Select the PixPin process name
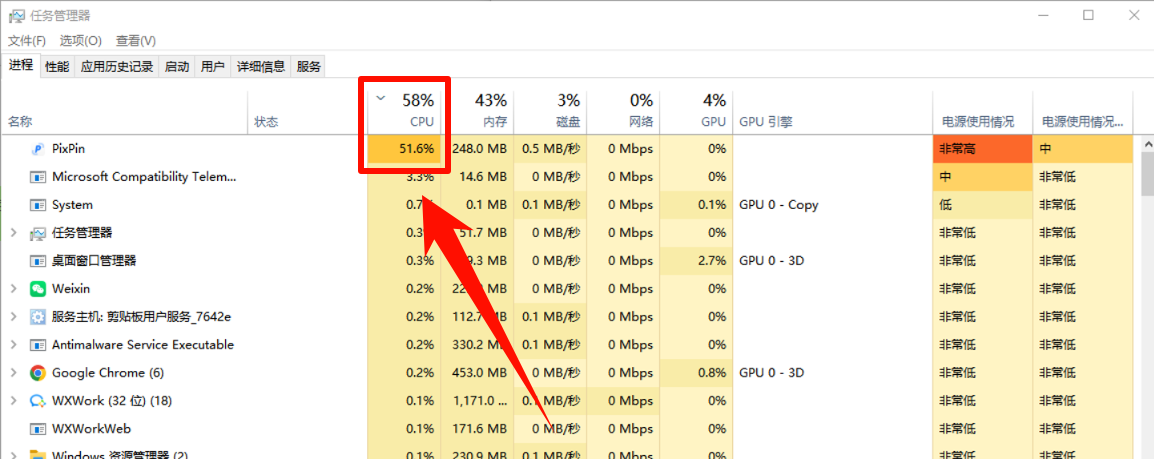This screenshot has height=459, width=1154. (70, 149)
